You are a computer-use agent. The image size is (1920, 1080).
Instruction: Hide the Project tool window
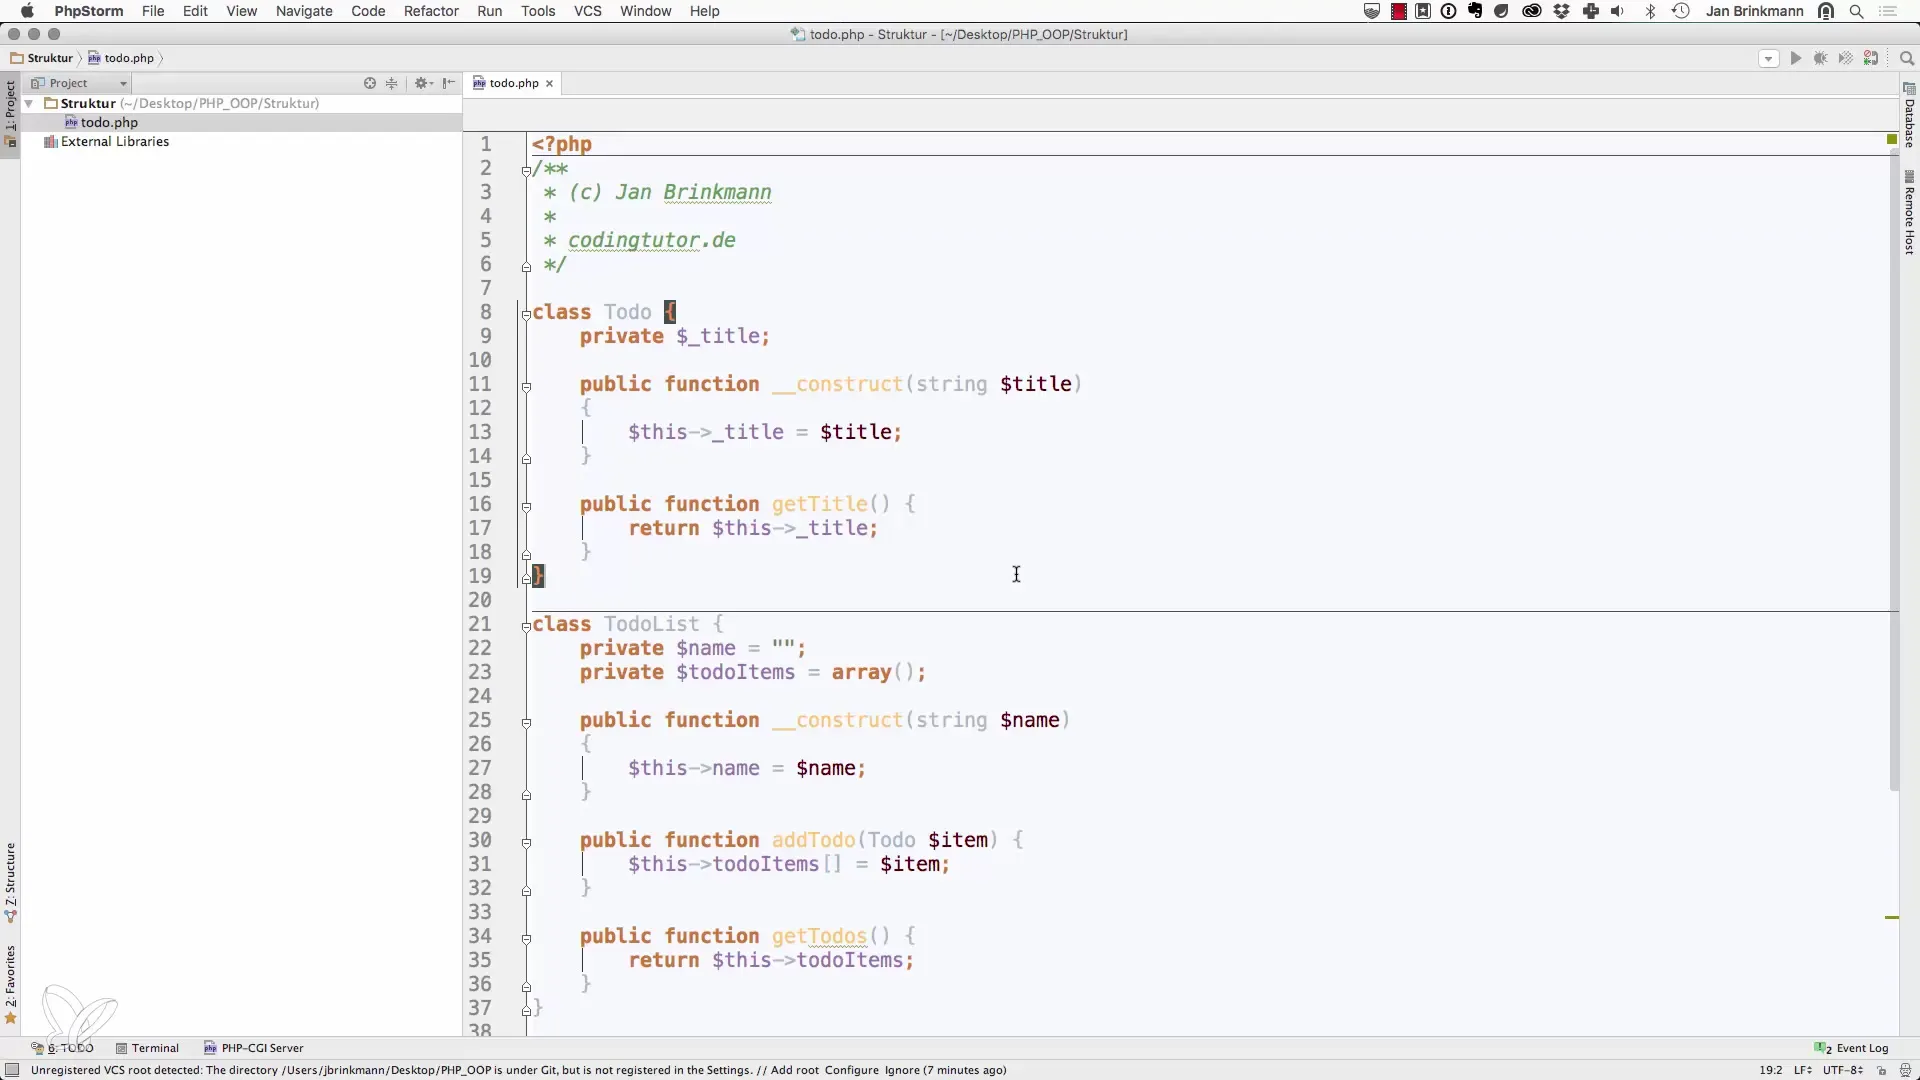coord(449,83)
